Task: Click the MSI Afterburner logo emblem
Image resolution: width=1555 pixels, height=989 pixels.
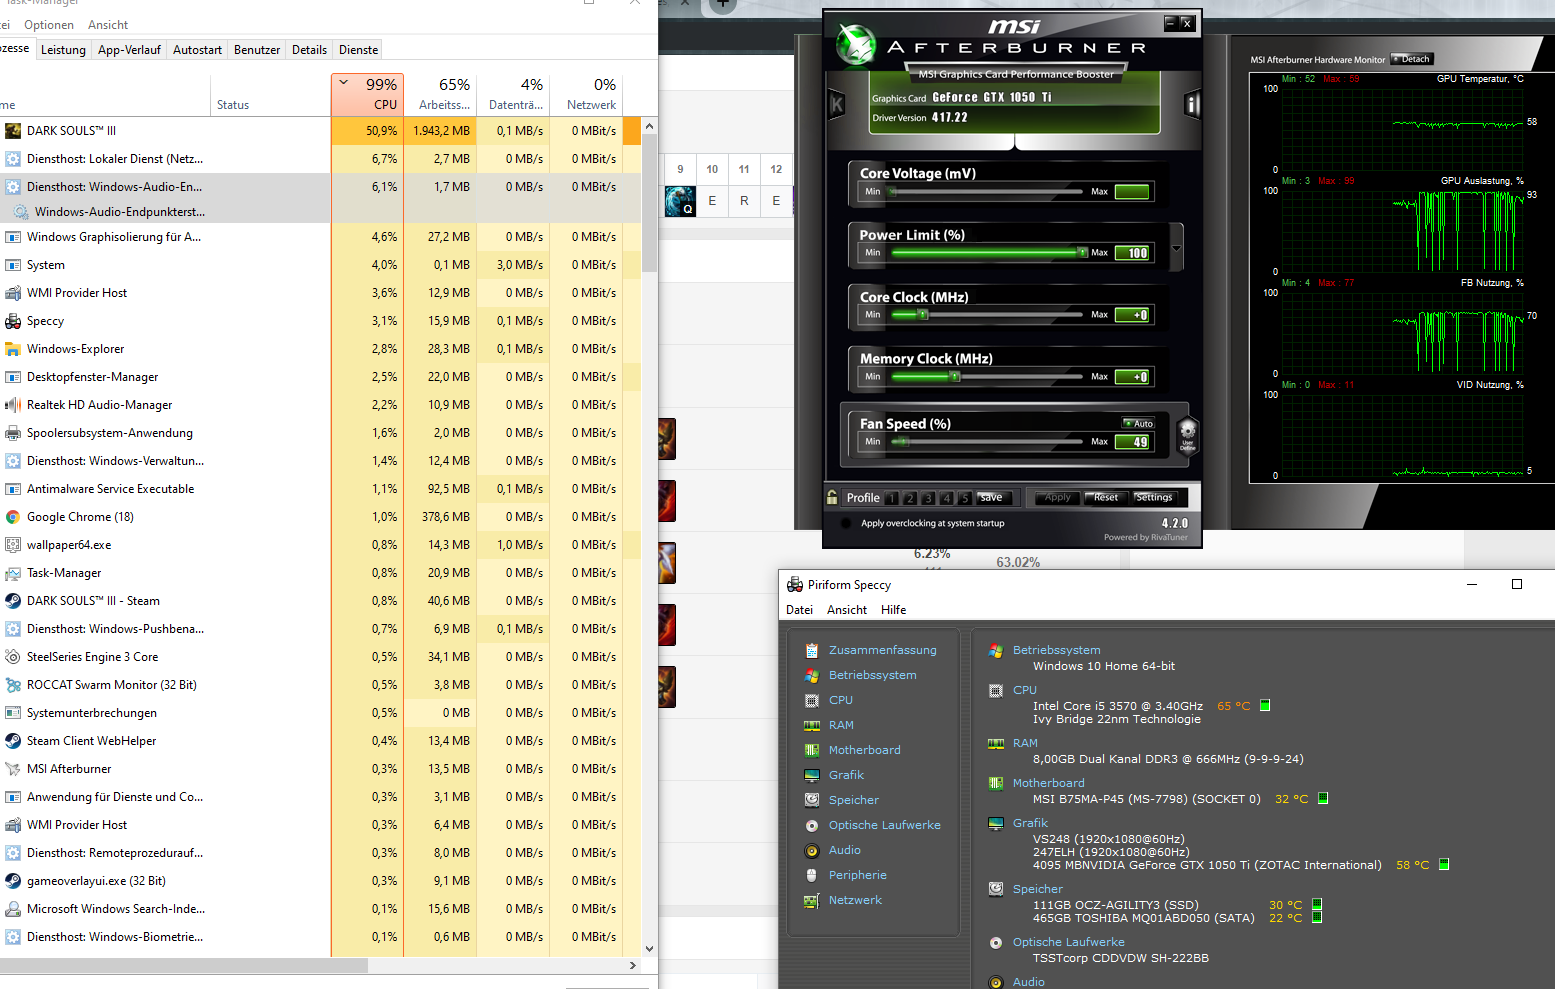Action: pos(856,44)
